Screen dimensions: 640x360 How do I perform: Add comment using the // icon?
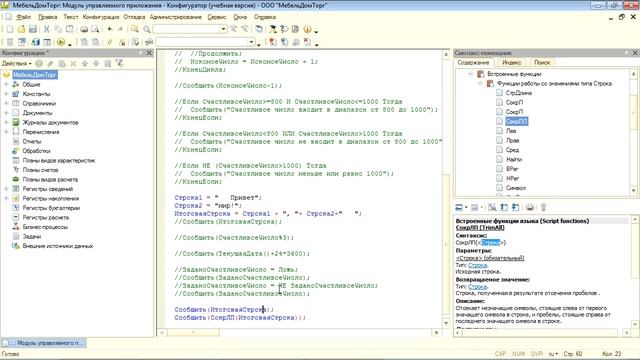point(110,42)
